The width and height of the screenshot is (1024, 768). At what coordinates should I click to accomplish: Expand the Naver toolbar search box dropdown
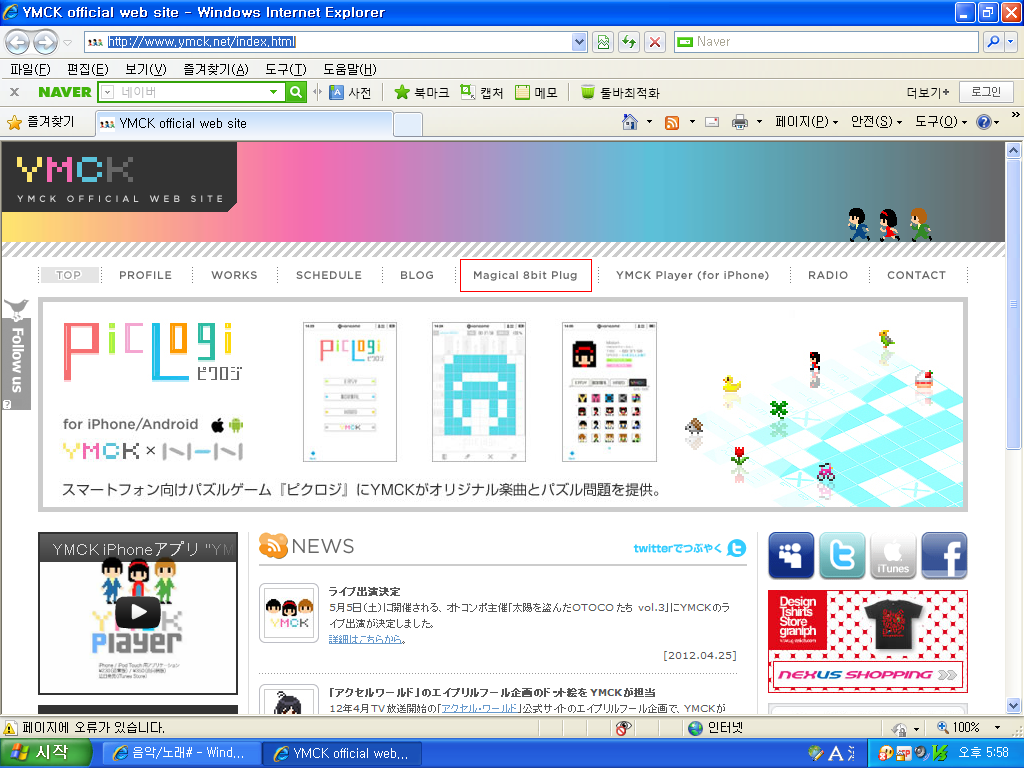[x=274, y=92]
